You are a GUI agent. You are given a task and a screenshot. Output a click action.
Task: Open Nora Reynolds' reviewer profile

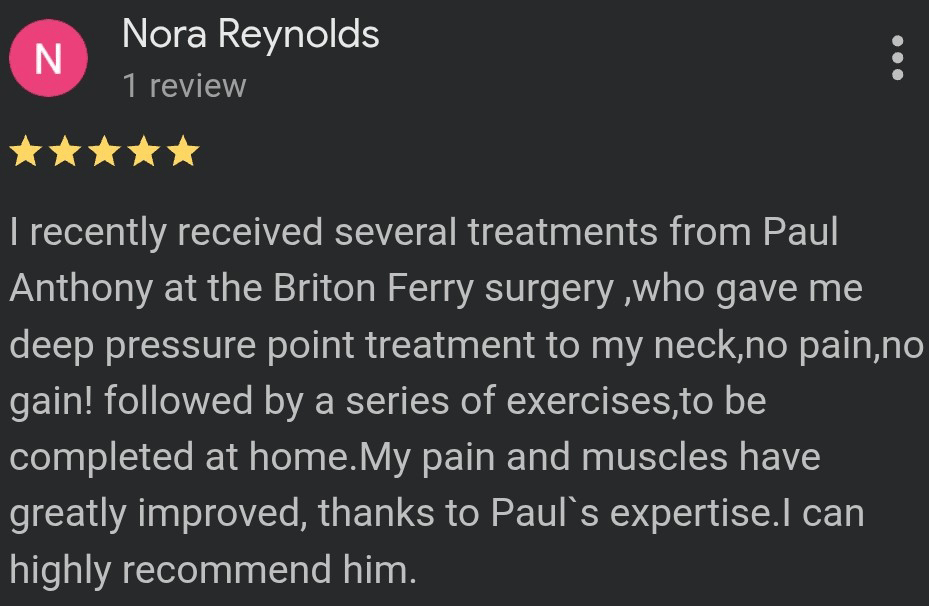(250, 33)
